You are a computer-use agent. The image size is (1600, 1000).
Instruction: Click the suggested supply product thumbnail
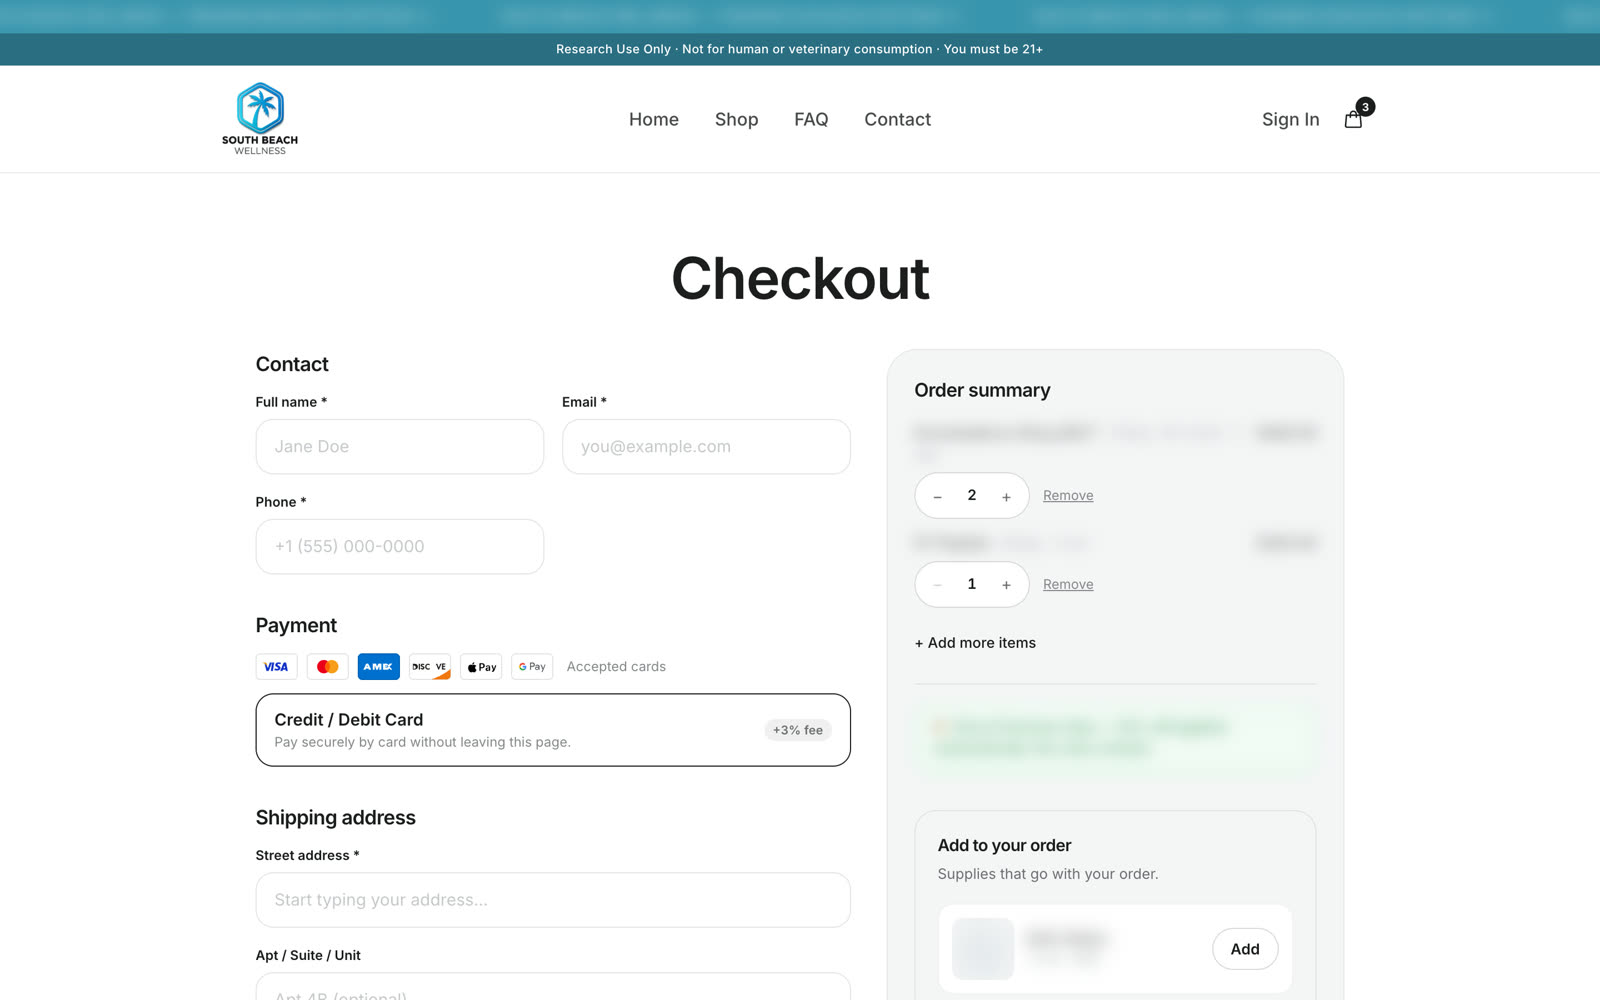pyautogui.click(x=983, y=949)
